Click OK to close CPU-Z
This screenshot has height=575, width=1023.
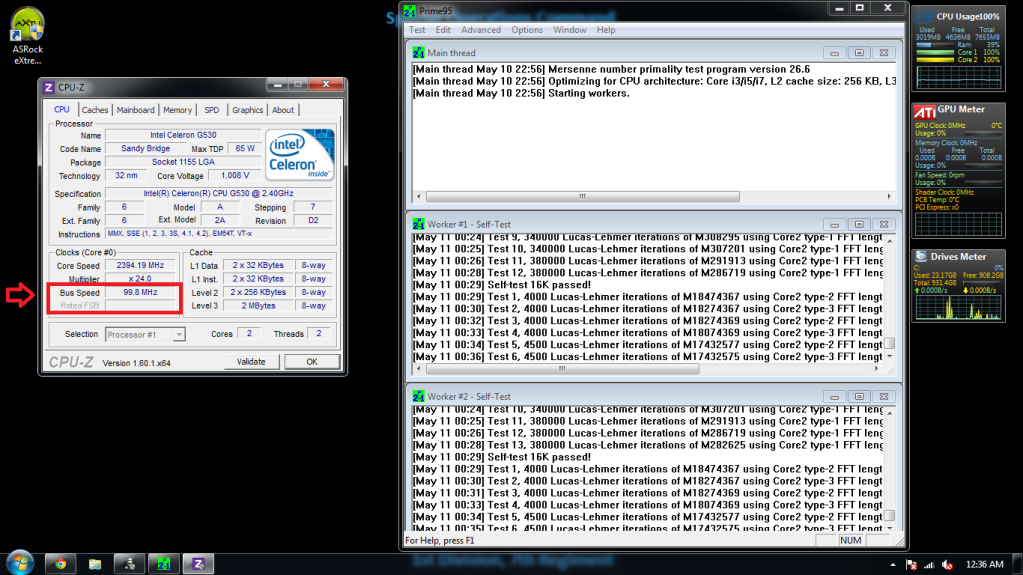tap(311, 362)
